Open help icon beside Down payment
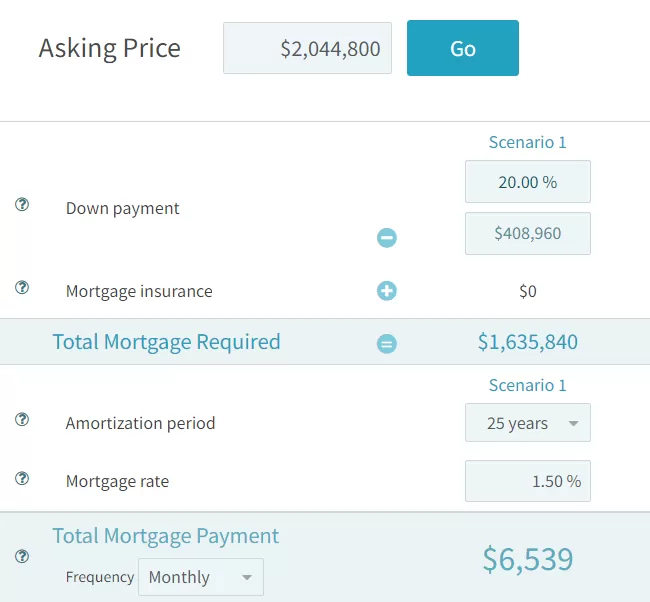Screen dimensions: 650x602 (x=22, y=204)
